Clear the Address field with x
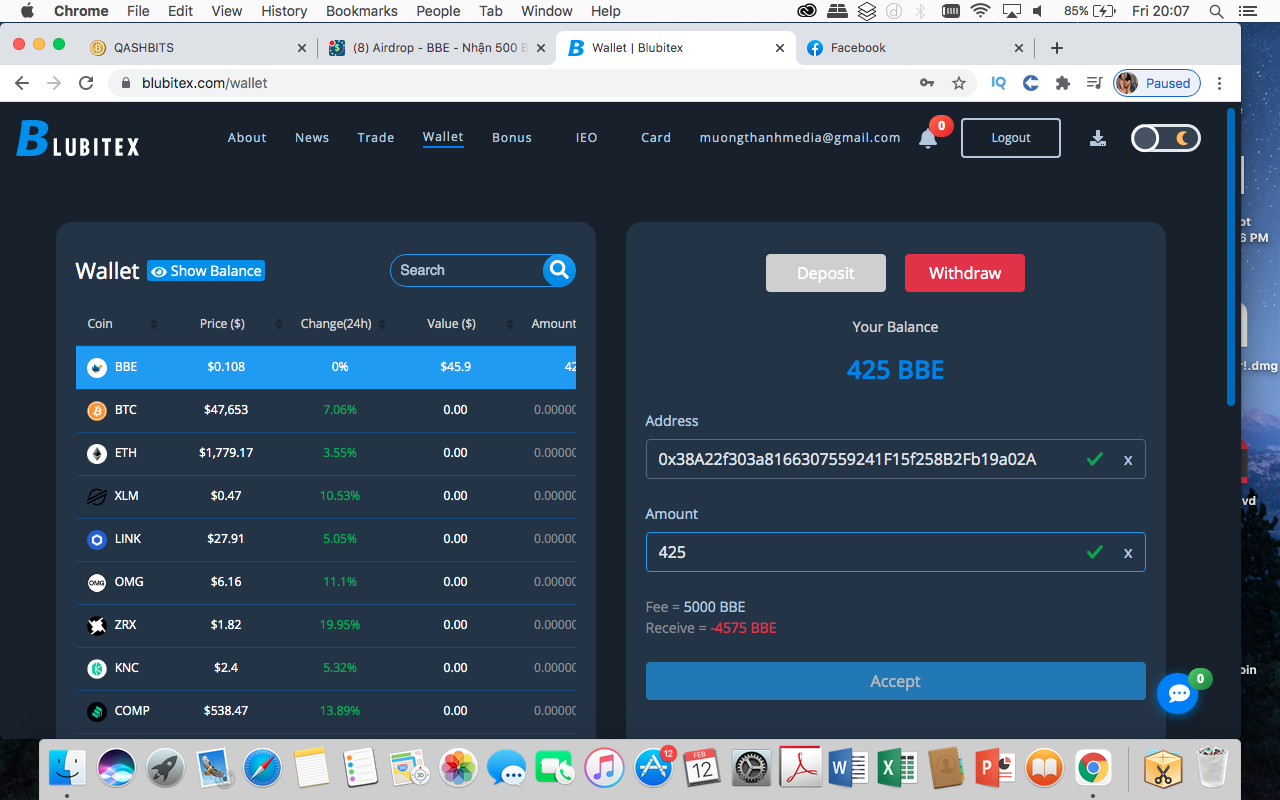Image resolution: width=1280 pixels, height=800 pixels. [x=1128, y=460]
